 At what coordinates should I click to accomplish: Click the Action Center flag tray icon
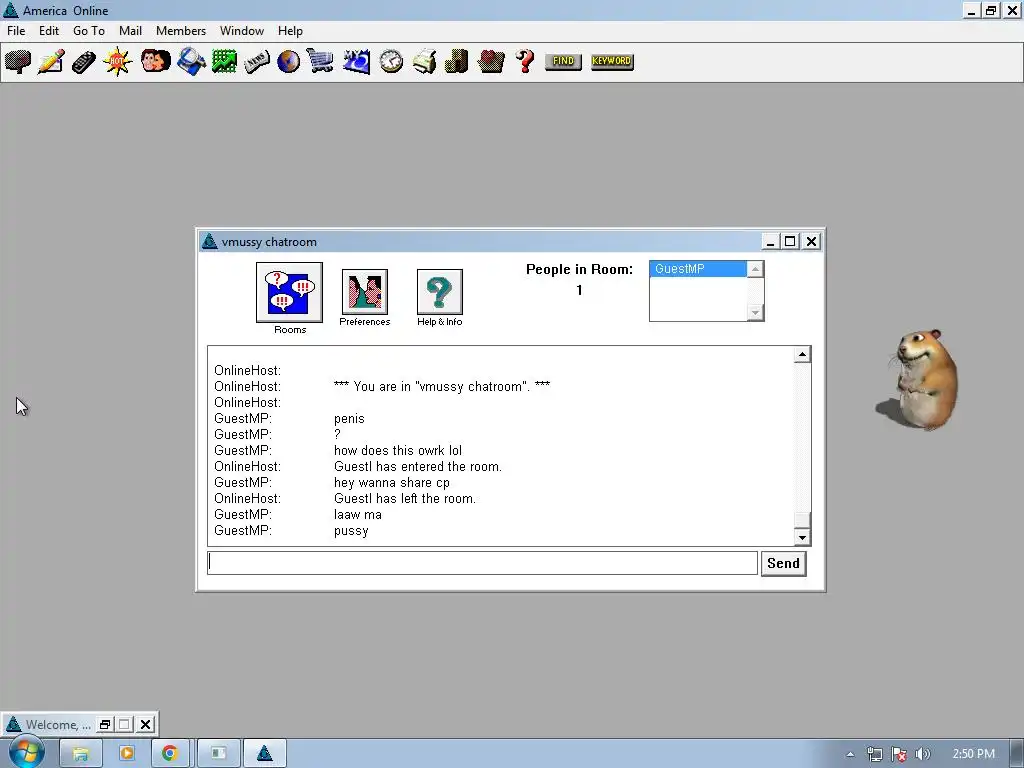899,754
